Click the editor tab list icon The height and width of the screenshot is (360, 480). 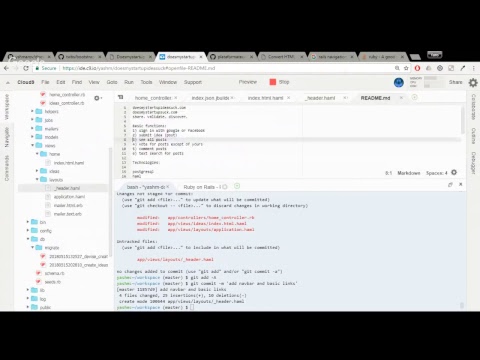[x=121, y=97]
